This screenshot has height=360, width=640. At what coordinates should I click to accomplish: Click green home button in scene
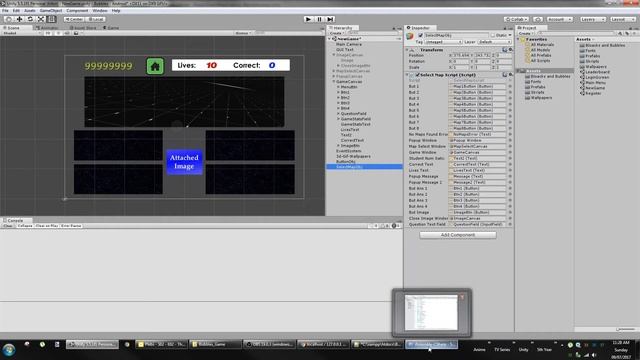pyautogui.click(x=155, y=66)
